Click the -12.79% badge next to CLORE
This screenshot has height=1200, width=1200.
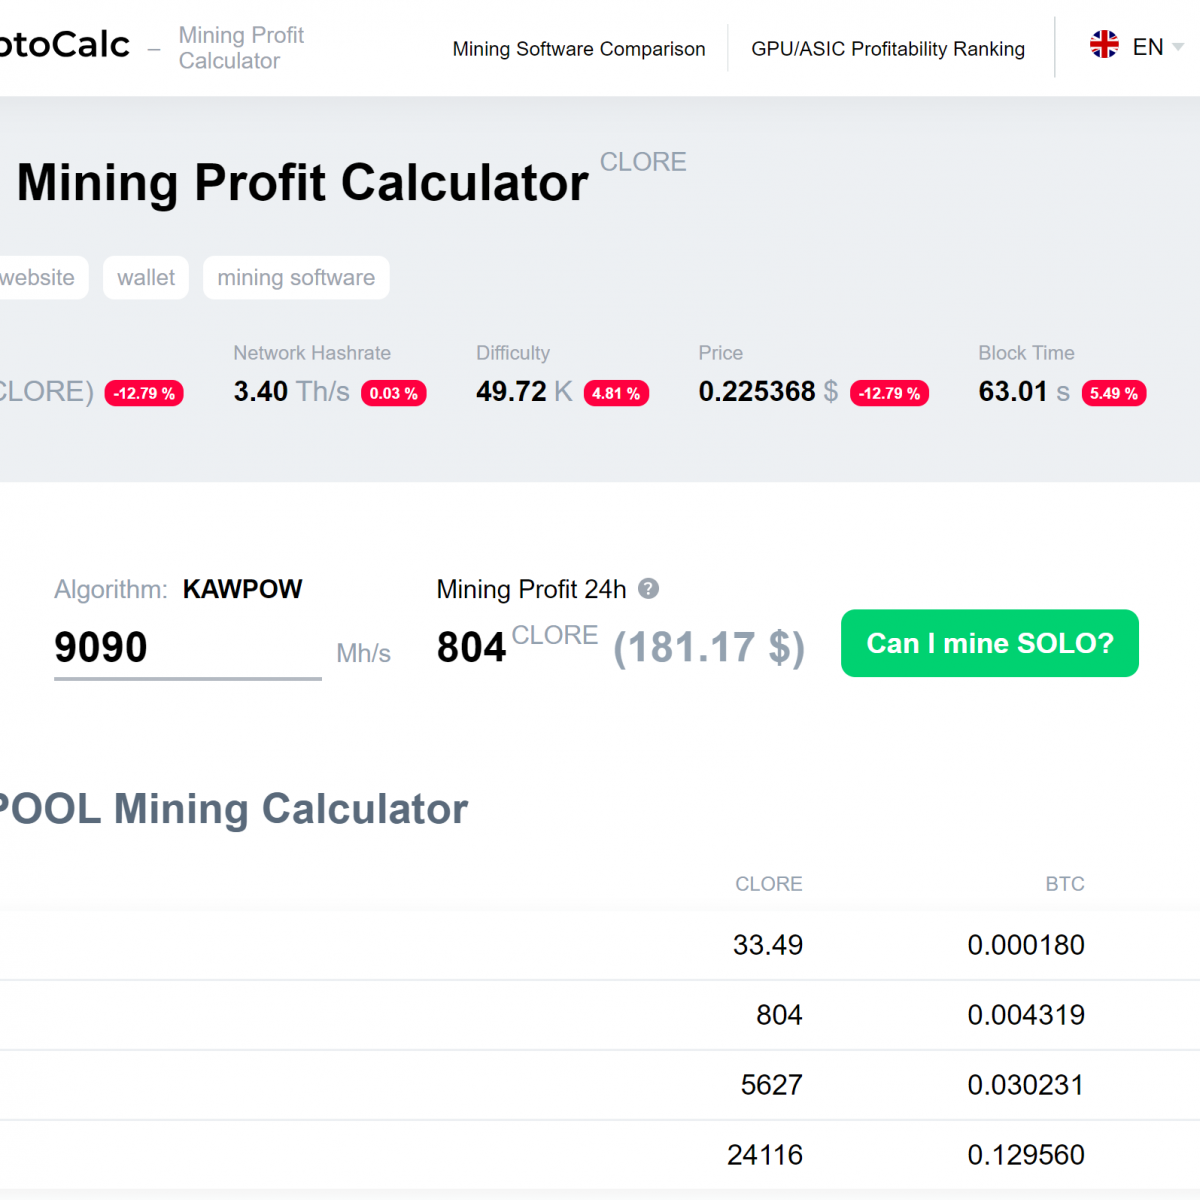[x=144, y=393]
